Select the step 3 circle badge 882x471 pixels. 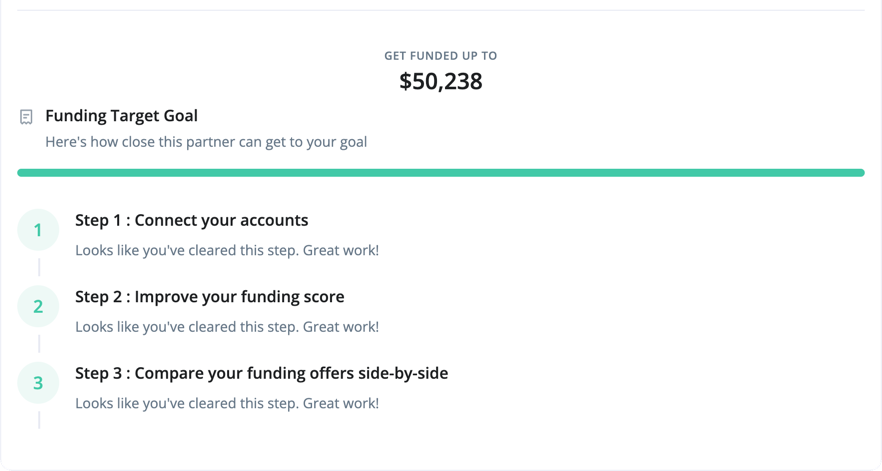tap(38, 383)
